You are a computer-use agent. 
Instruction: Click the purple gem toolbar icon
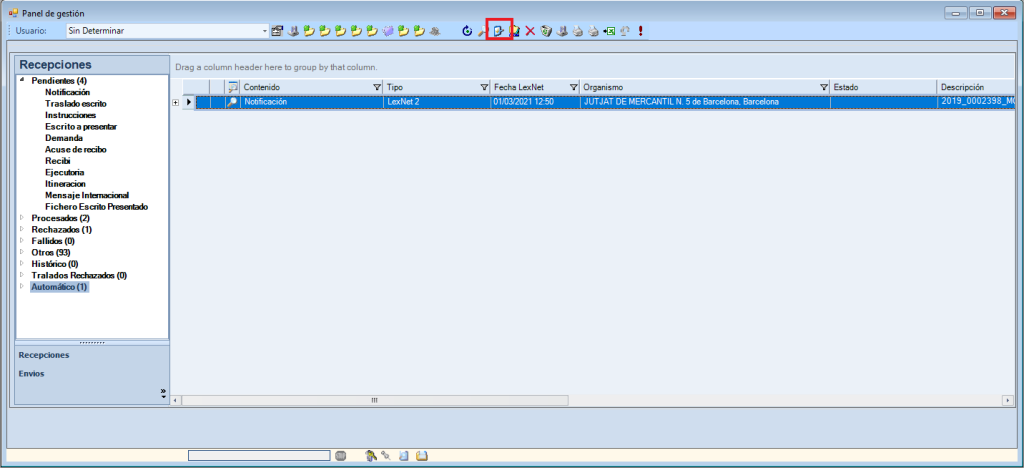387,31
